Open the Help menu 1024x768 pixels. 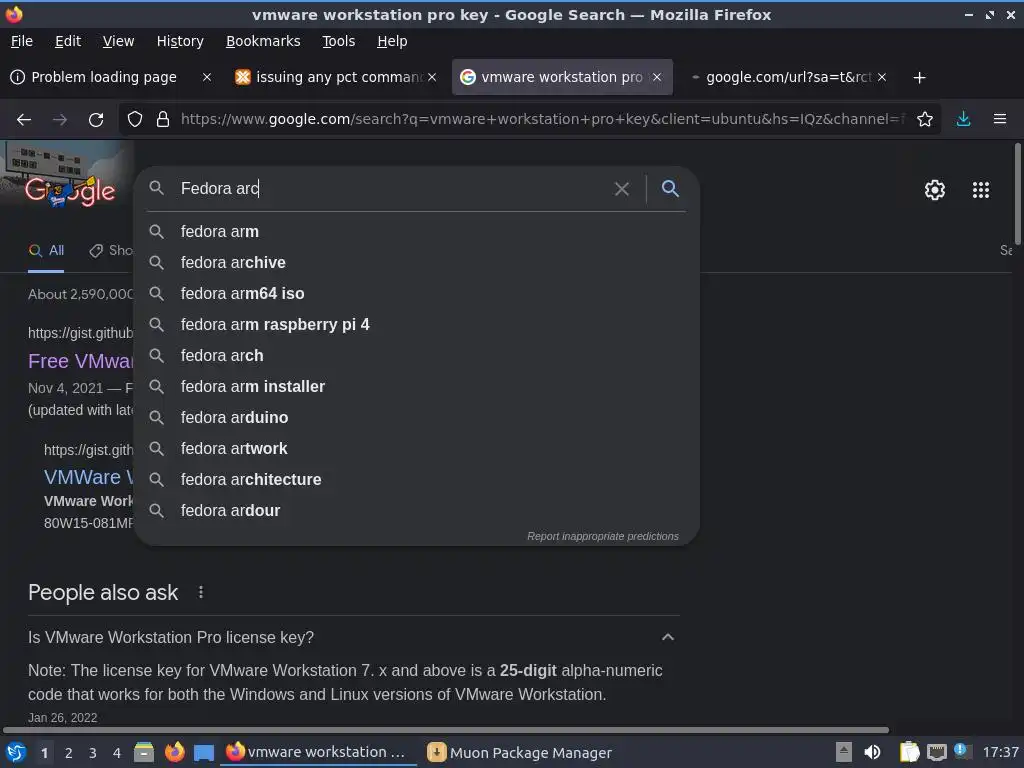pyautogui.click(x=392, y=41)
